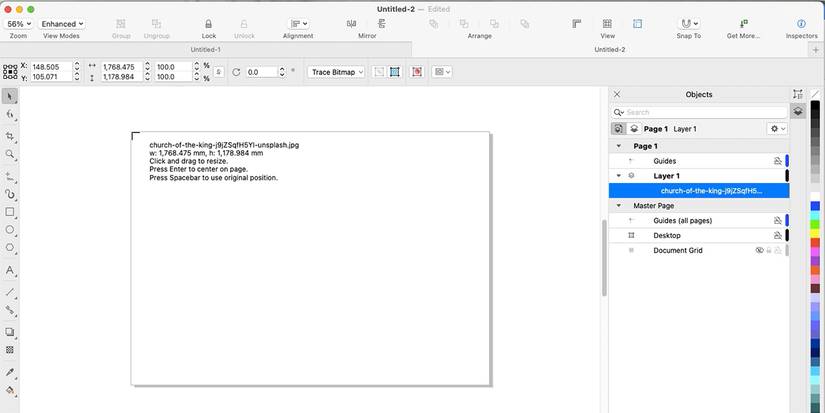Image resolution: width=825 pixels, height=413 pixels.
Task: Switch to the Untitled-2 document tab
Action: tap(609, 49)
